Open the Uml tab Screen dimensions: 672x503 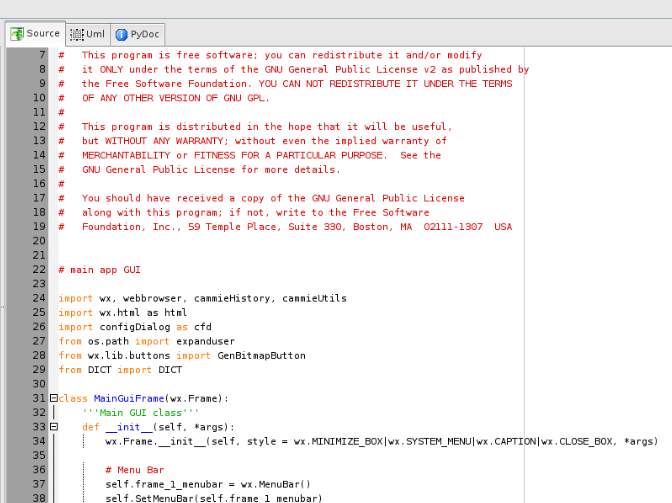click(88, 34)
